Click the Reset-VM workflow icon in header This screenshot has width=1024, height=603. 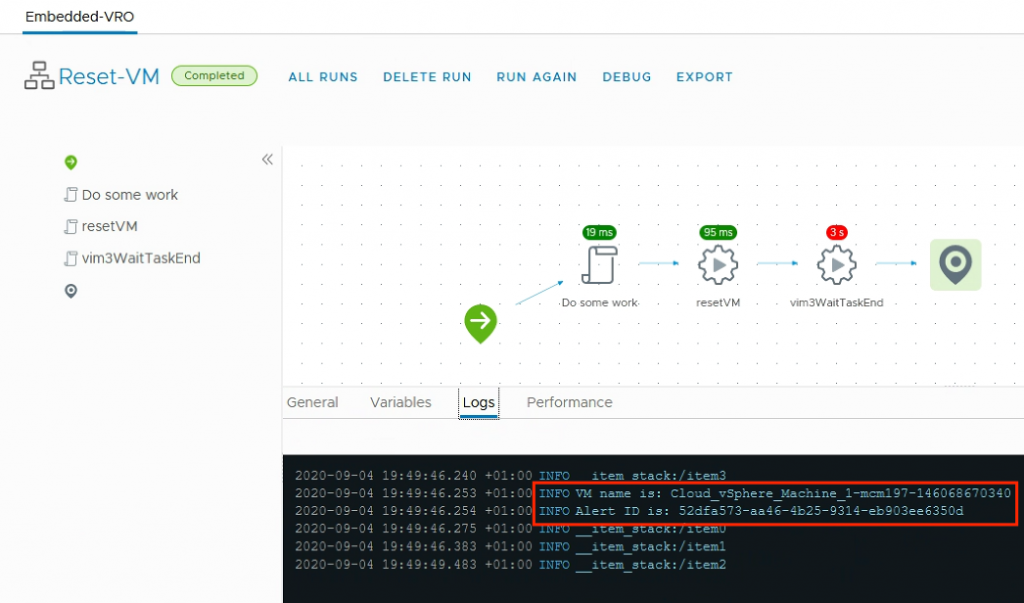[x=39, y=76]
